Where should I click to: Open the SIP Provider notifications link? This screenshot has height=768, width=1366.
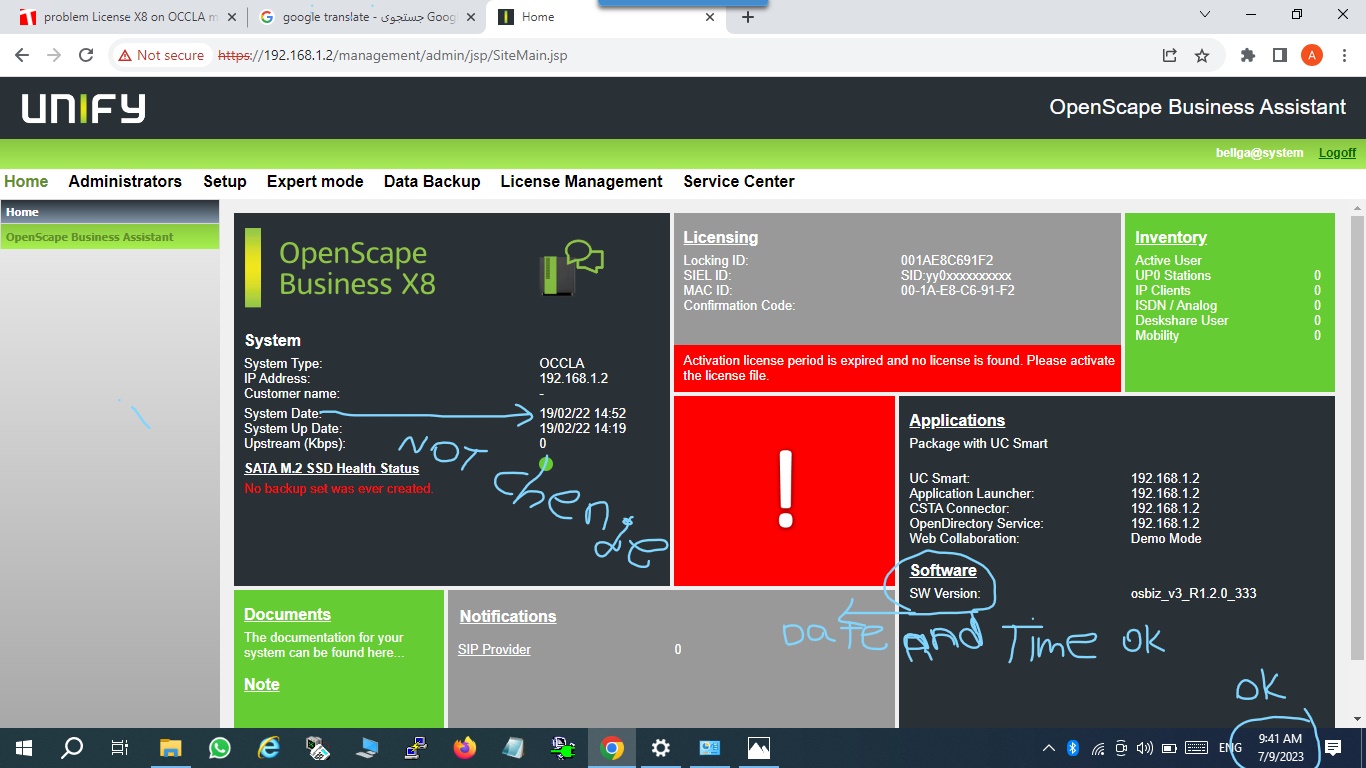(x=494, y=649)
